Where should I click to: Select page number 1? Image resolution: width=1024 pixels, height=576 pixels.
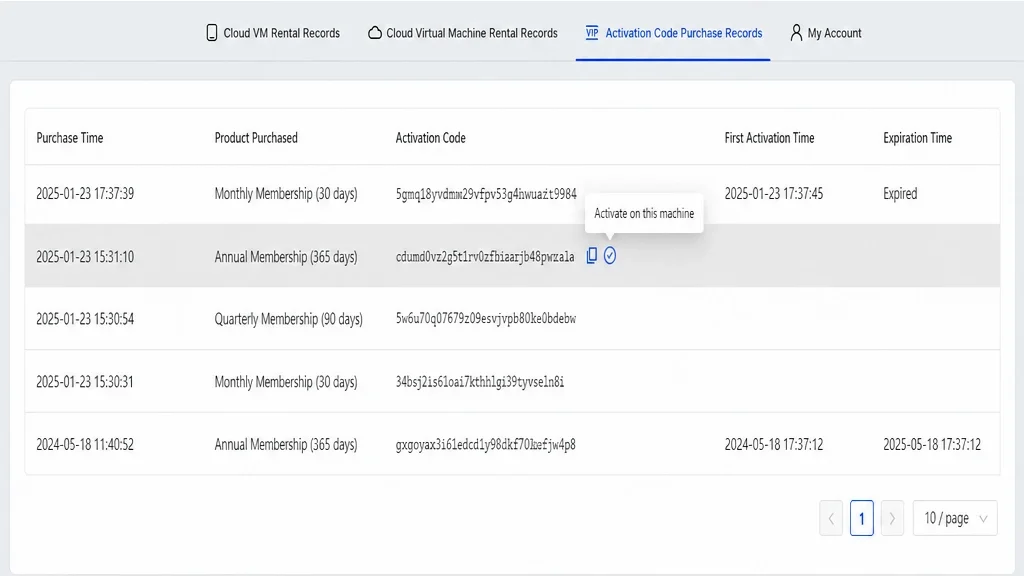point(861,519)
